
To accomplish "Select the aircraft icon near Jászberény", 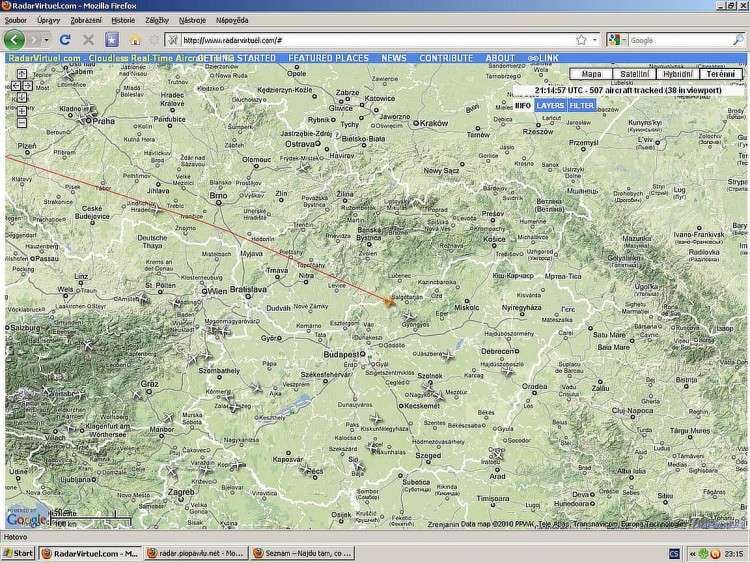I will [x=448, y=355].
